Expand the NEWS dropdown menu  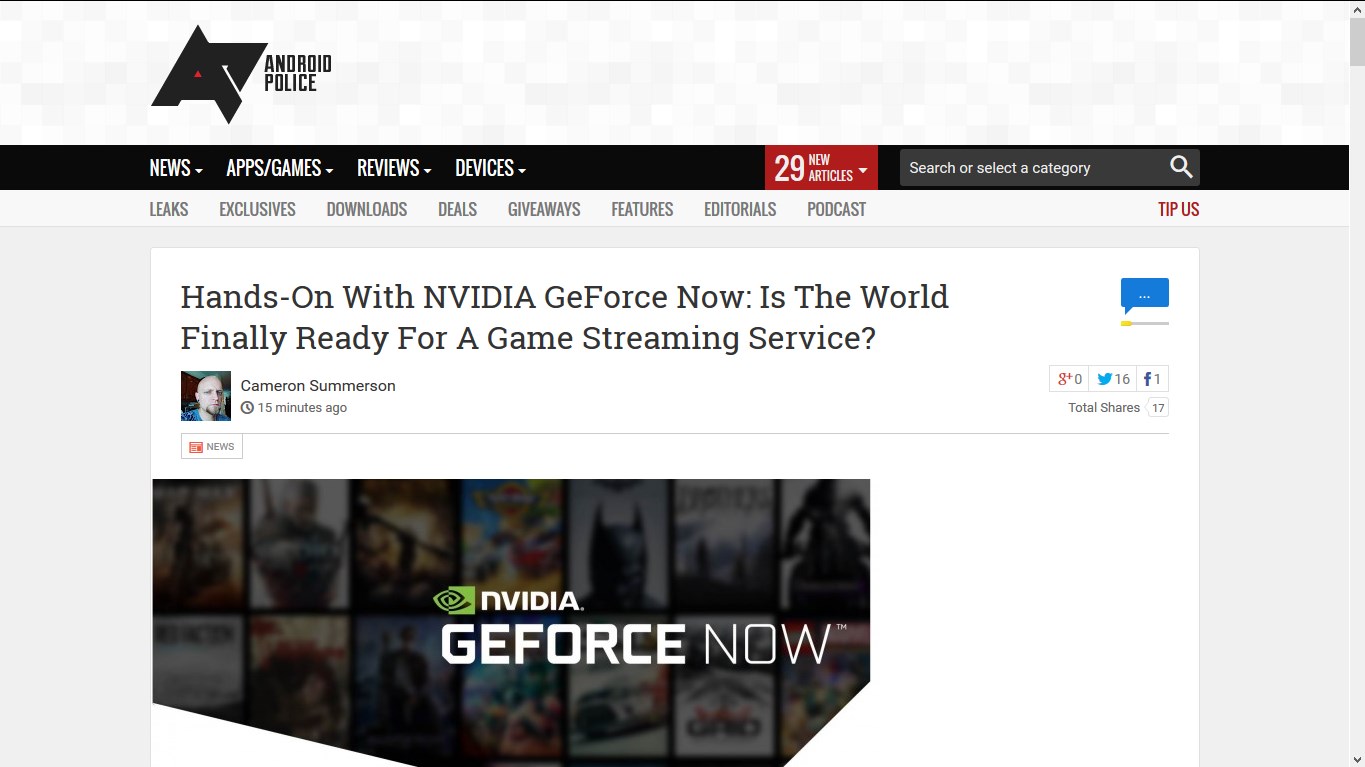pyautogui.click(x=176, y=168)
